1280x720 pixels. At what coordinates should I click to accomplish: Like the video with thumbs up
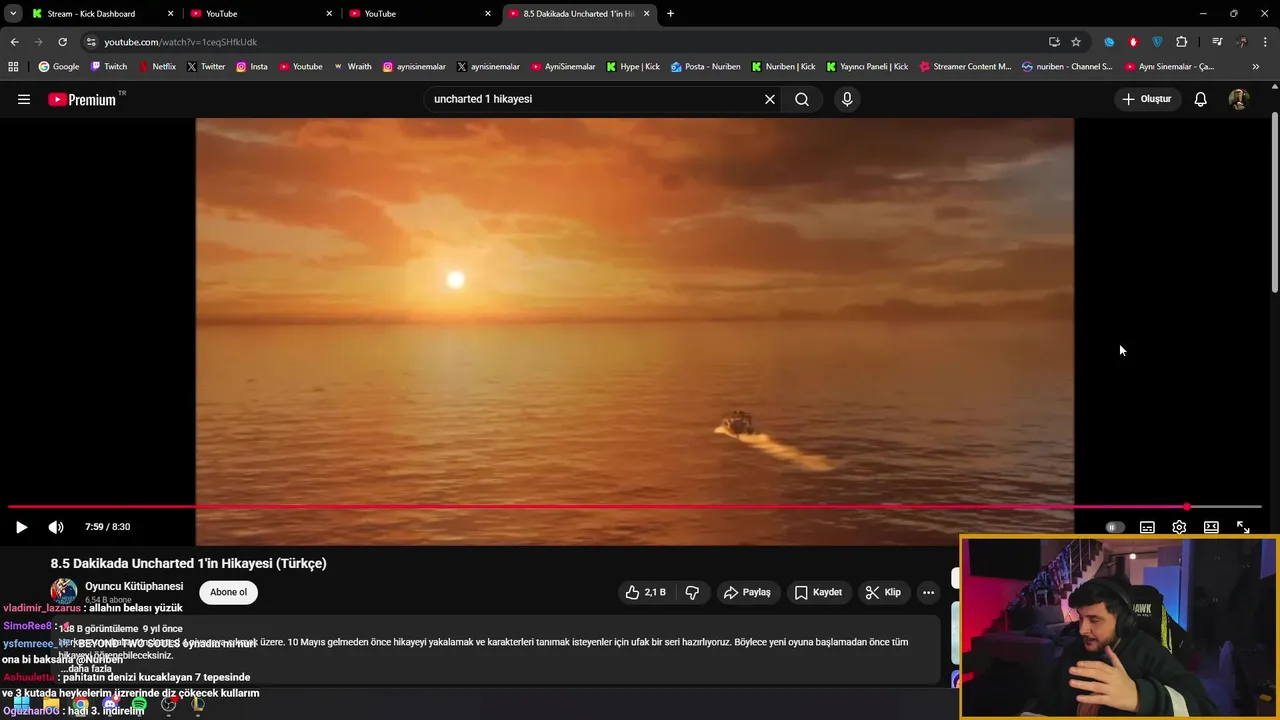tap(645, 592)
